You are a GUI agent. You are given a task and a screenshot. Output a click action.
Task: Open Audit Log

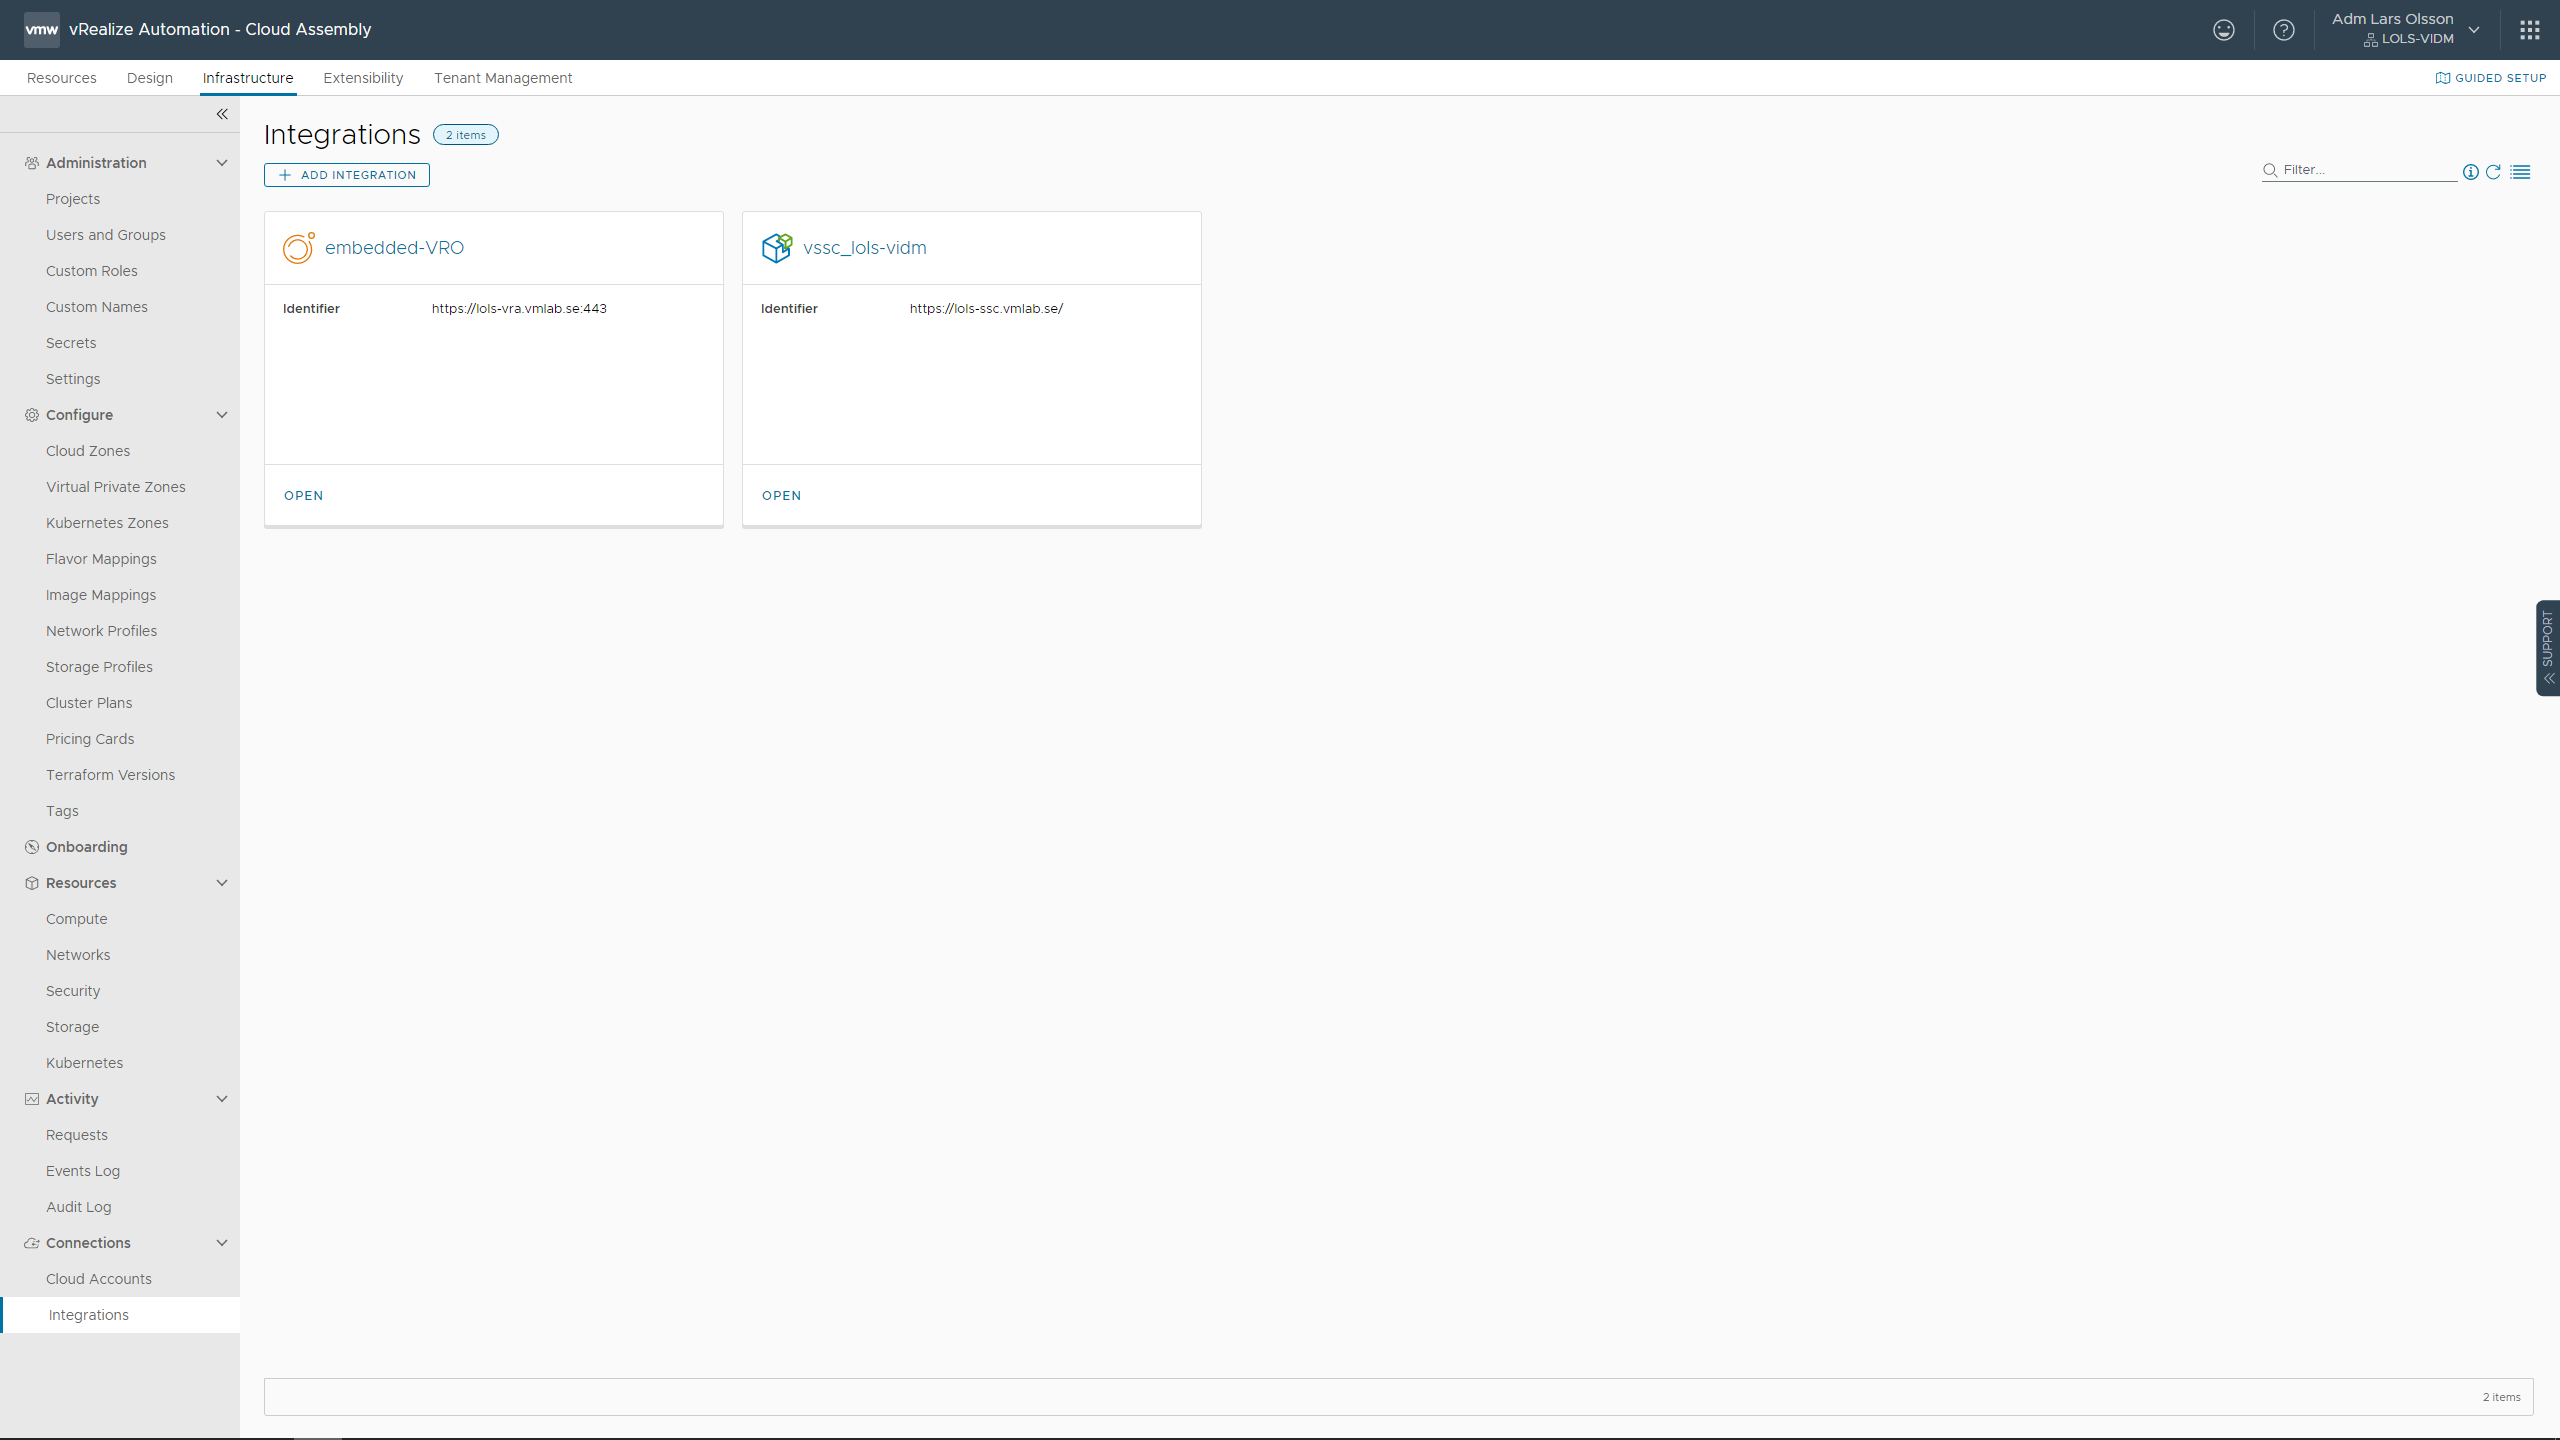click(79, 1207)
